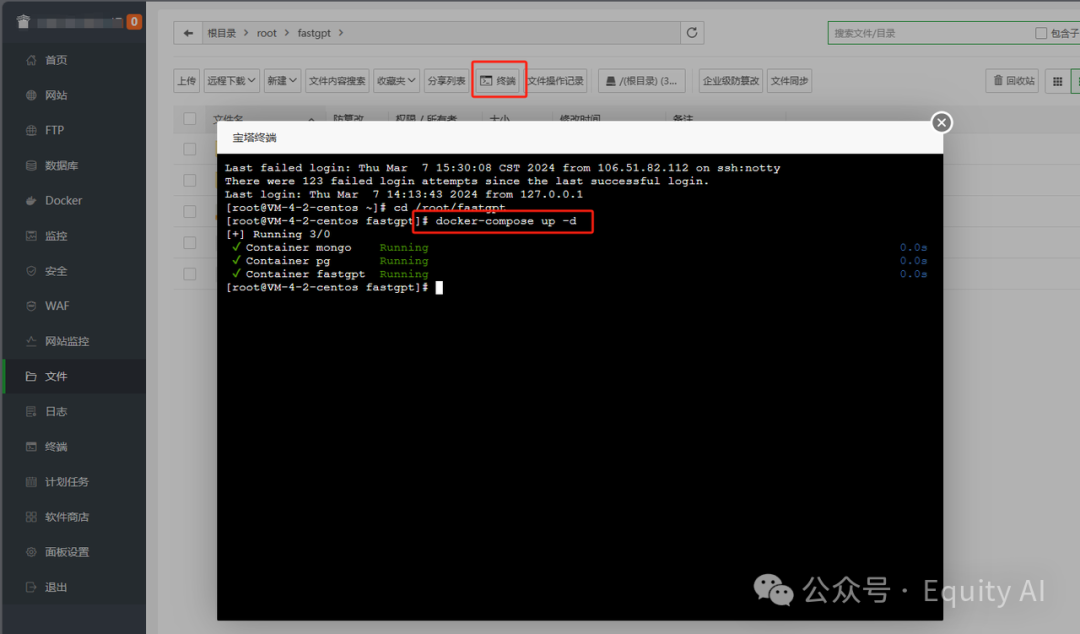This screenshot has width=1080, height=634.
Task: Open 首页 in the sidebar
Action: coord(55,60)
